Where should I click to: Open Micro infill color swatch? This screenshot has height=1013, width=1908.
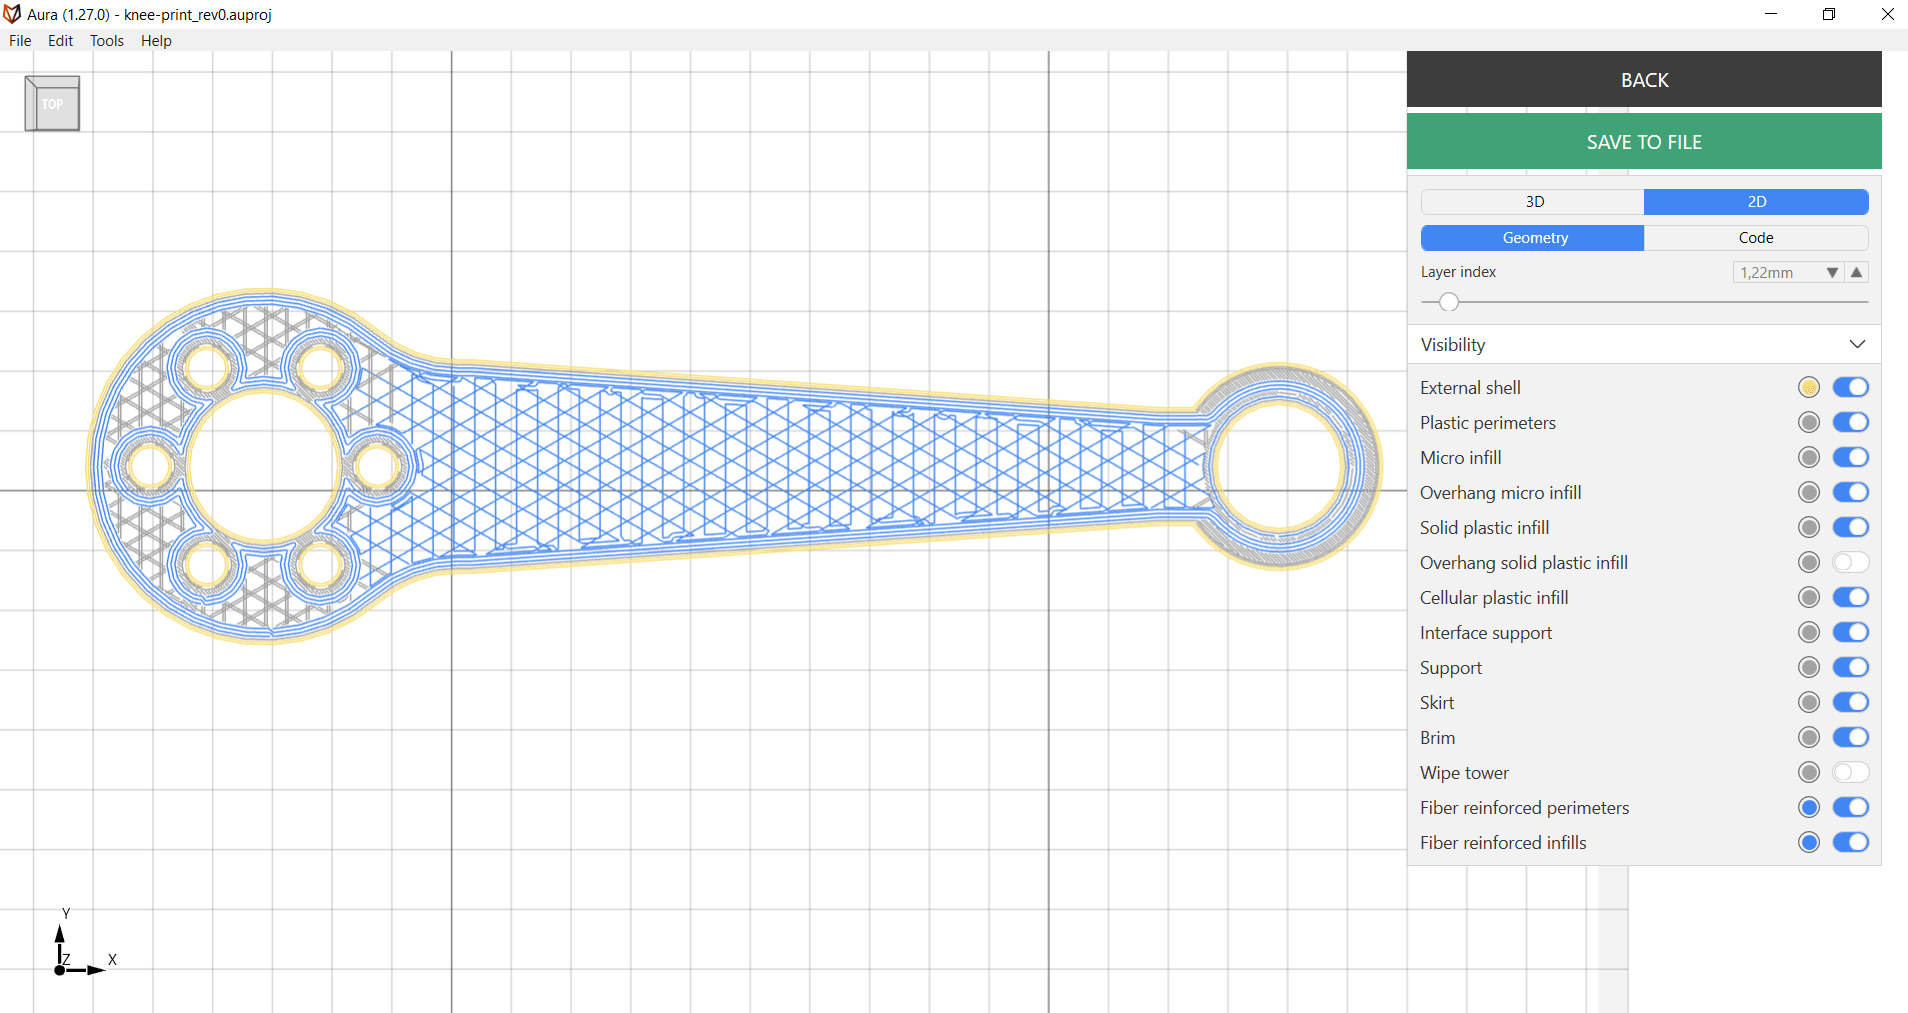(x=1808, y=457)
